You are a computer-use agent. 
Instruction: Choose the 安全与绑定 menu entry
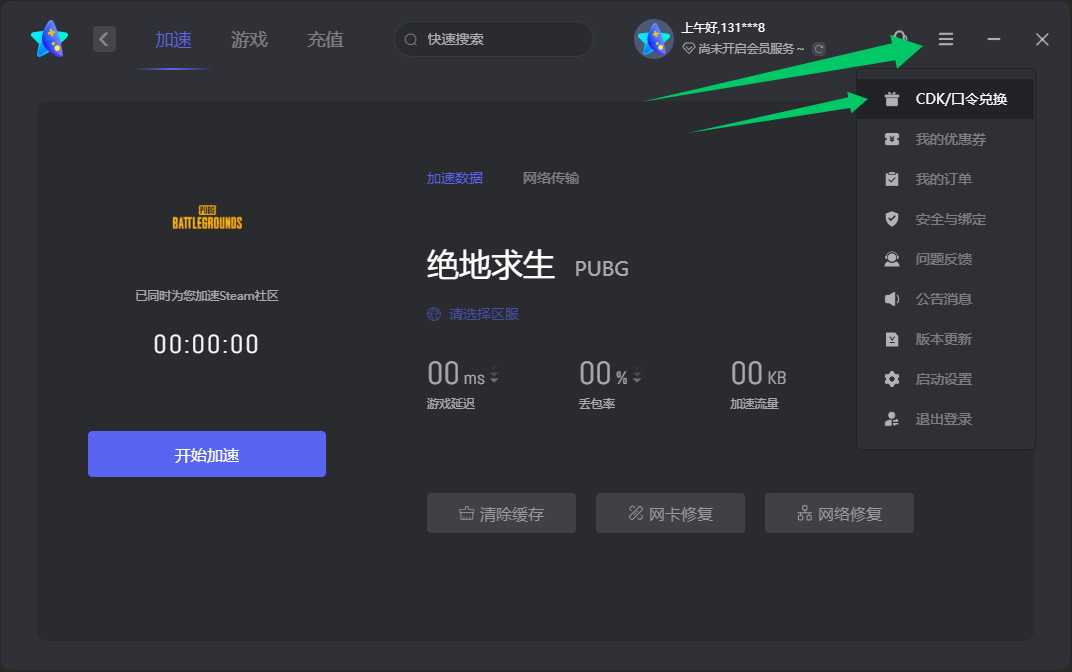click(945, 219)
